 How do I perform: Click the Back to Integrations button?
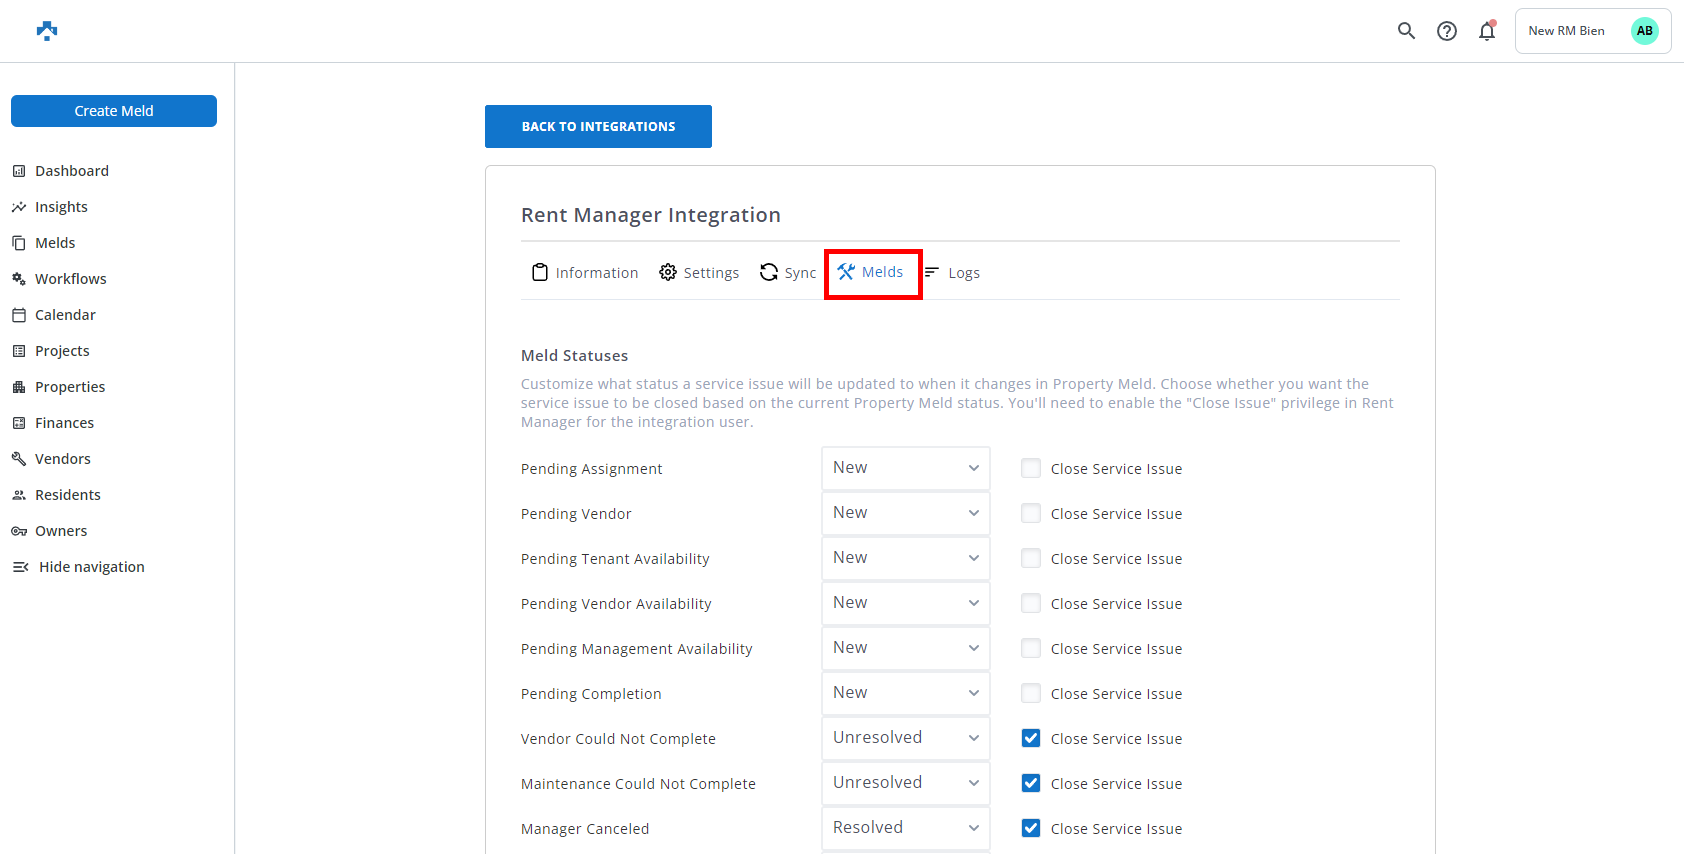click(x=598, y=127)
